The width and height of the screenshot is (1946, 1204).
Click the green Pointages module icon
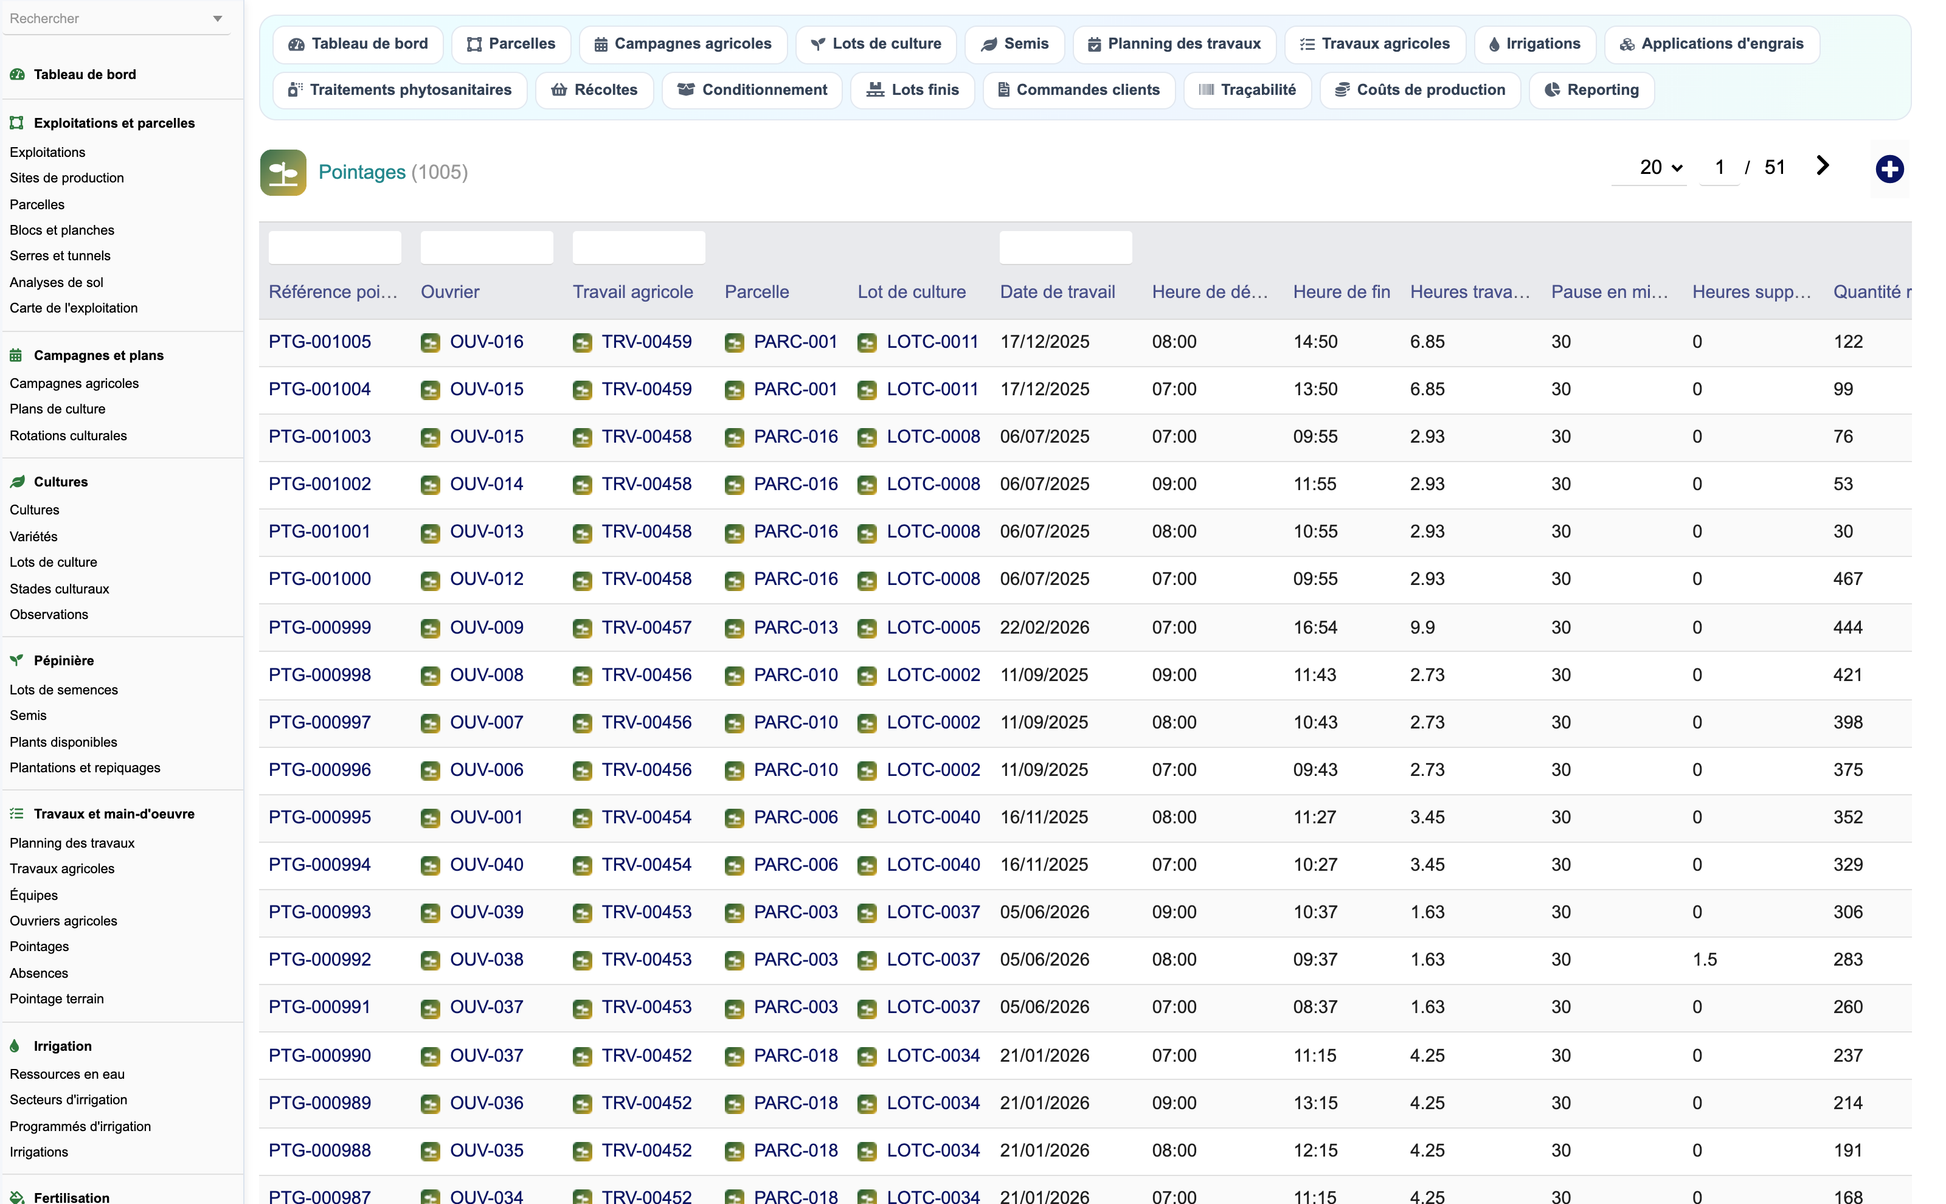[283, 172]
